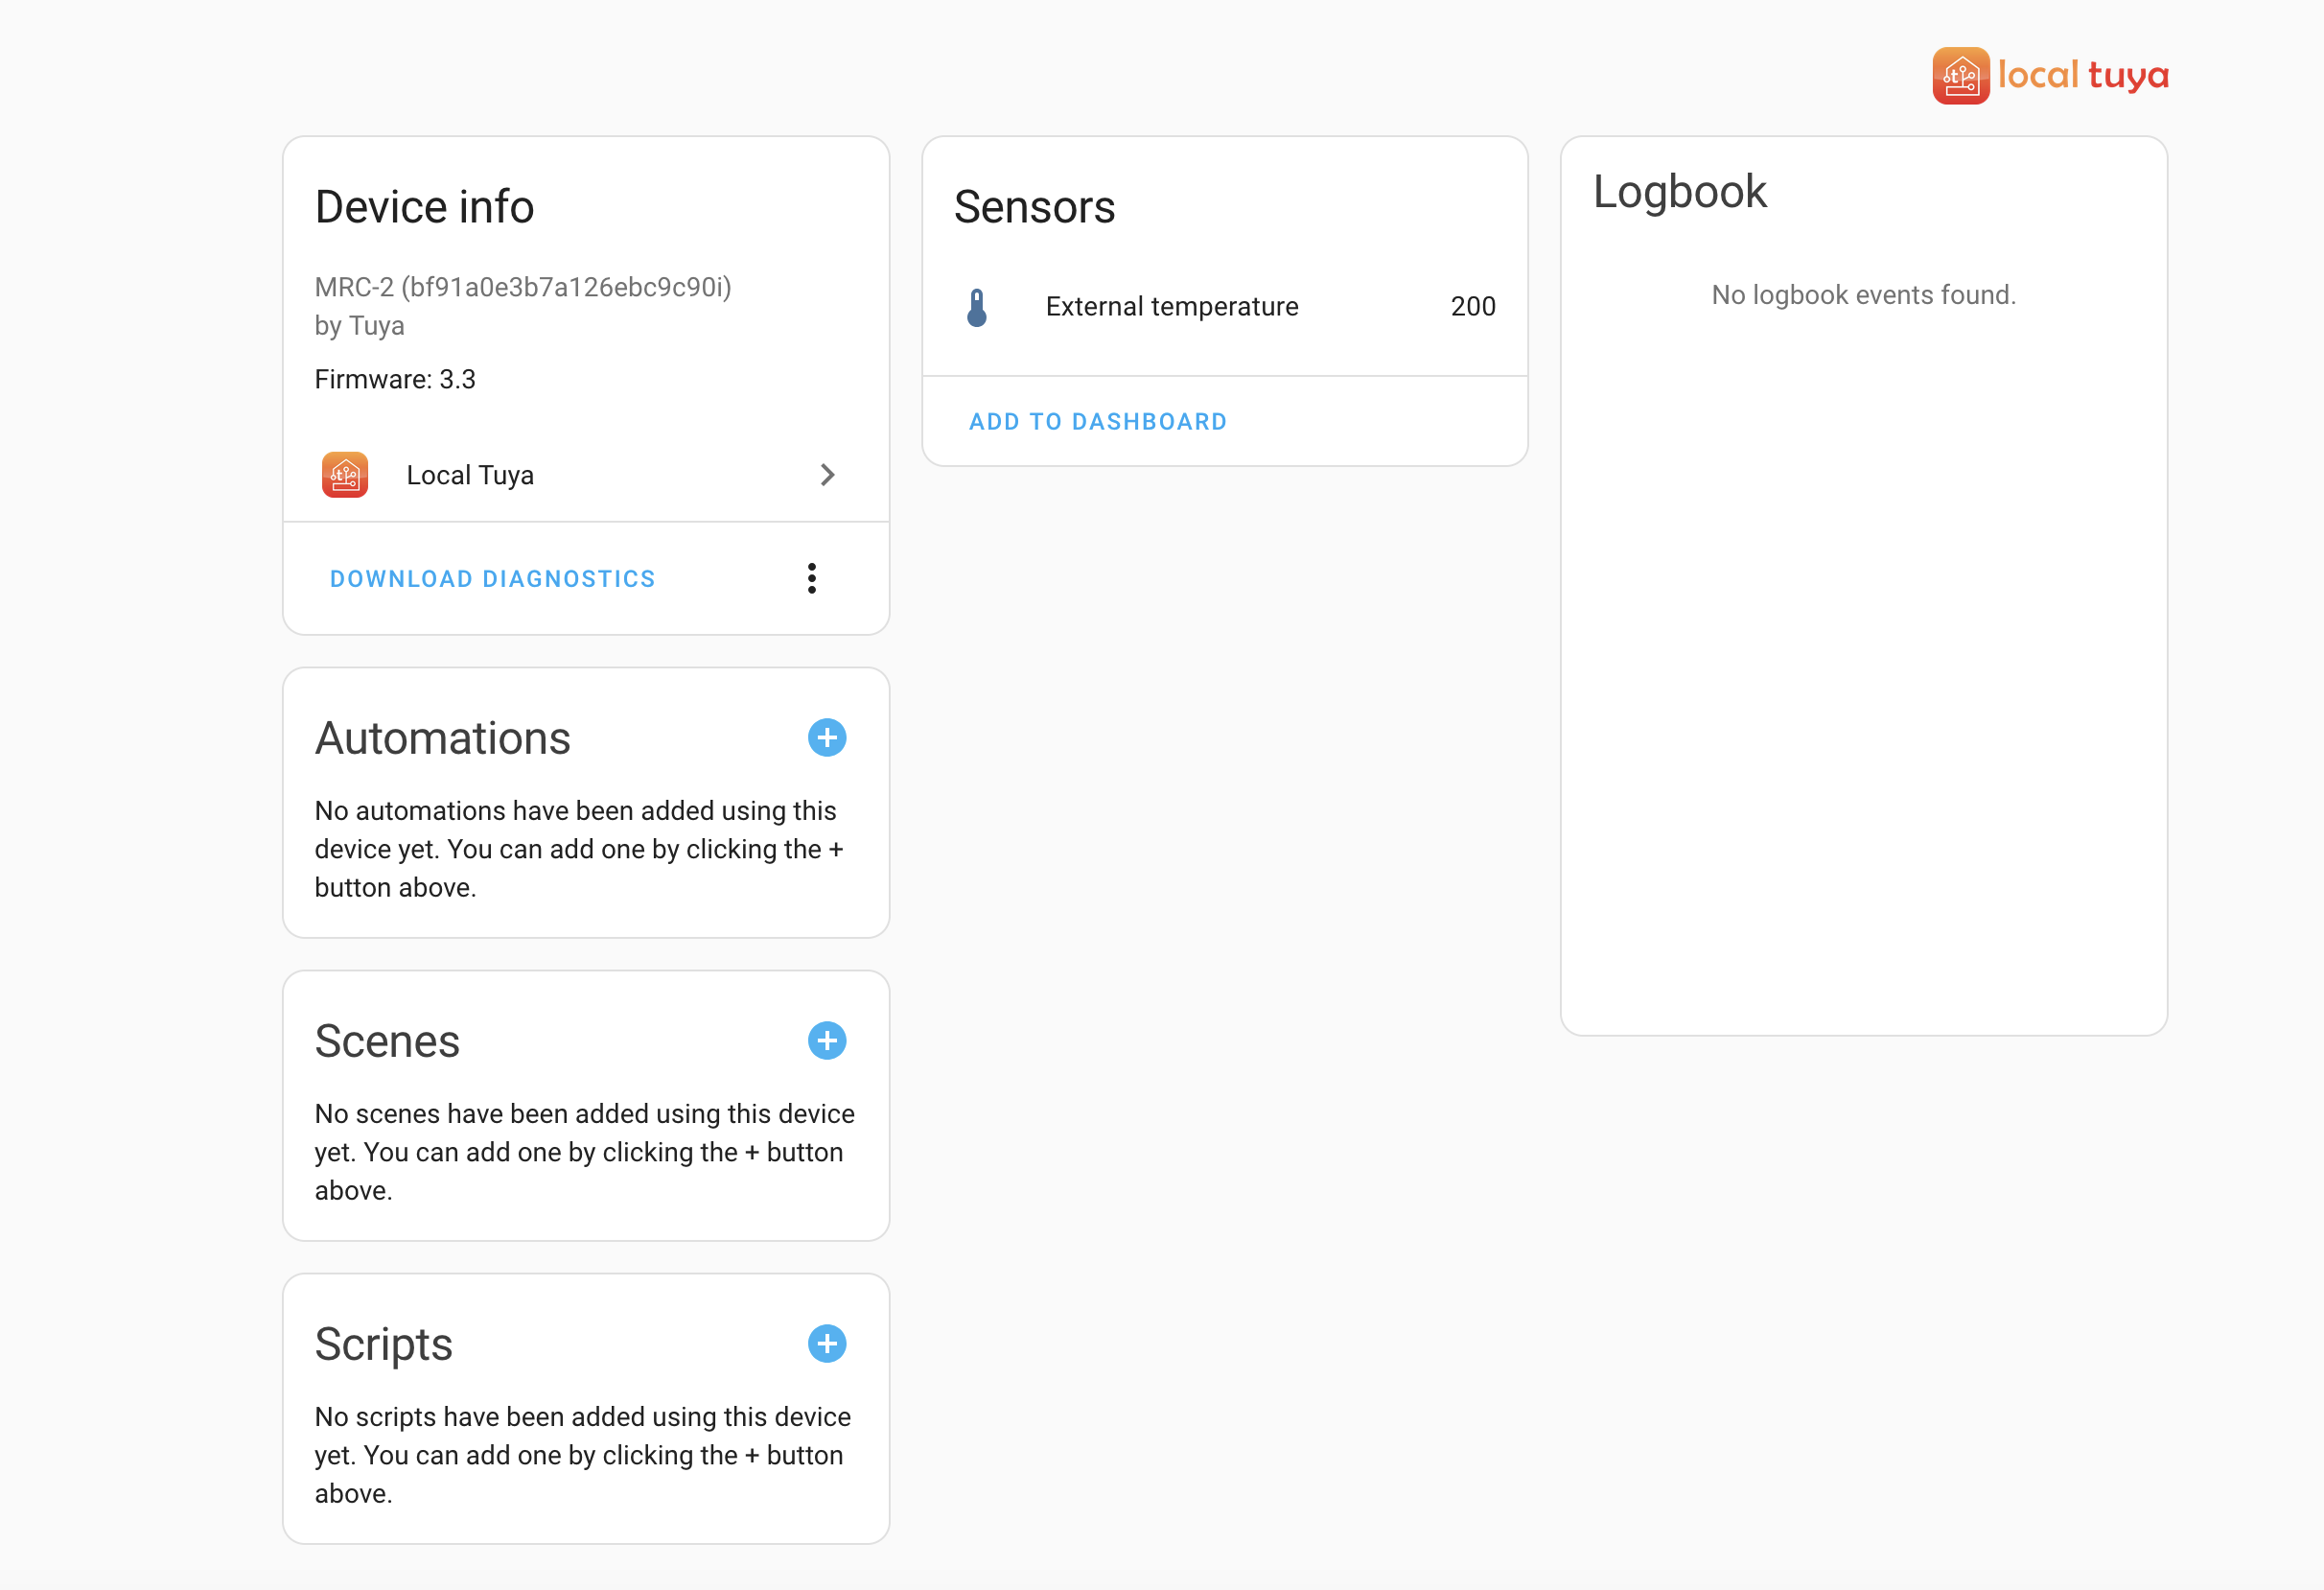Open the External temperature sensor entry
This screenshot has height=1590, width=2324.
click(1171, 307)
